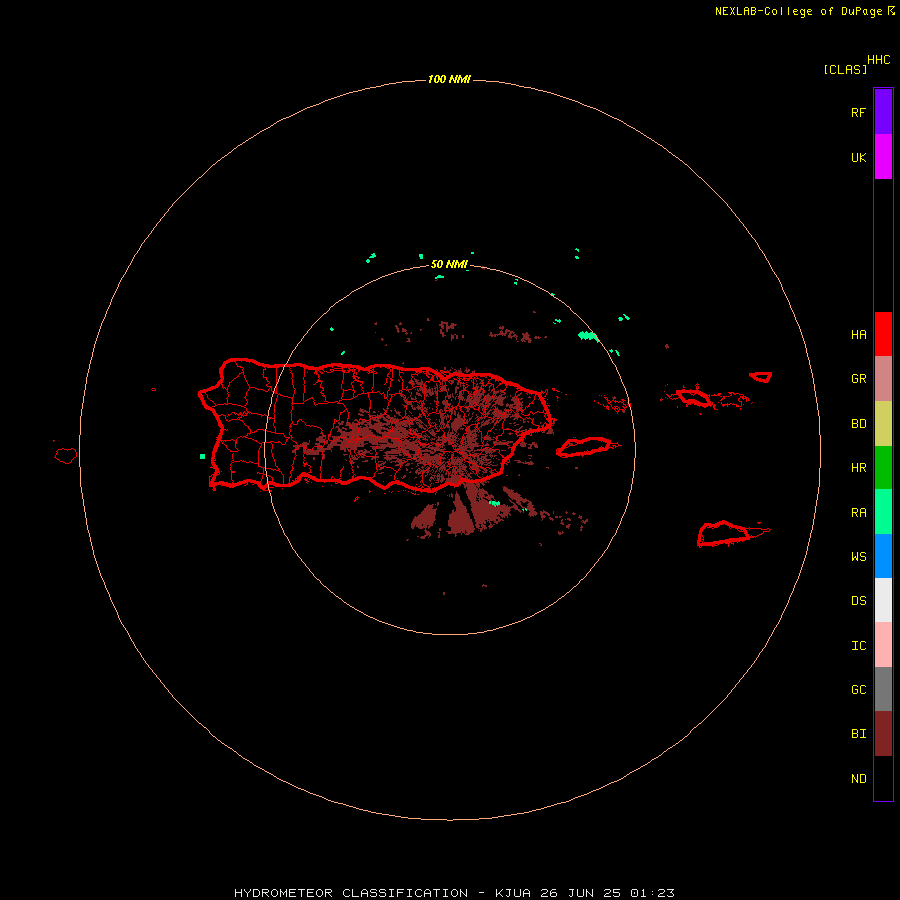Click the HA legend label
Screen dimensions: 900x900
pos(859,335)
